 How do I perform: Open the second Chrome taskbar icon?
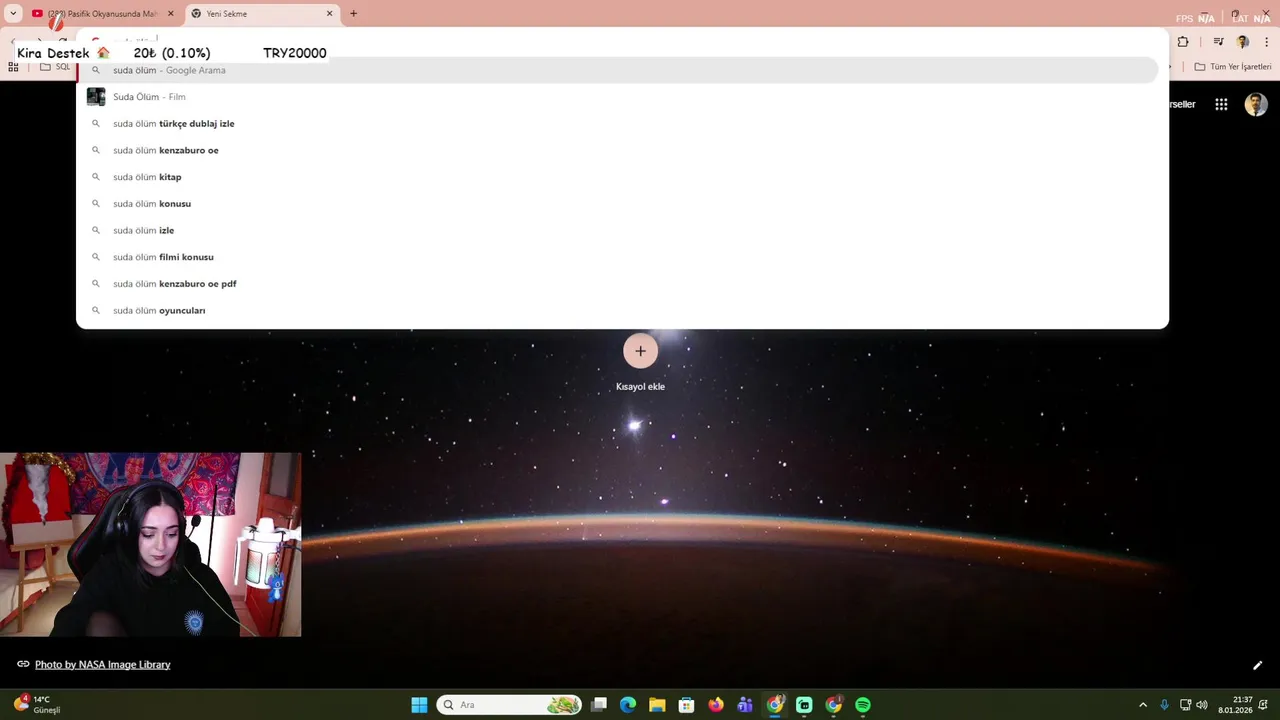pyautogui.click(x=834, y=705)
